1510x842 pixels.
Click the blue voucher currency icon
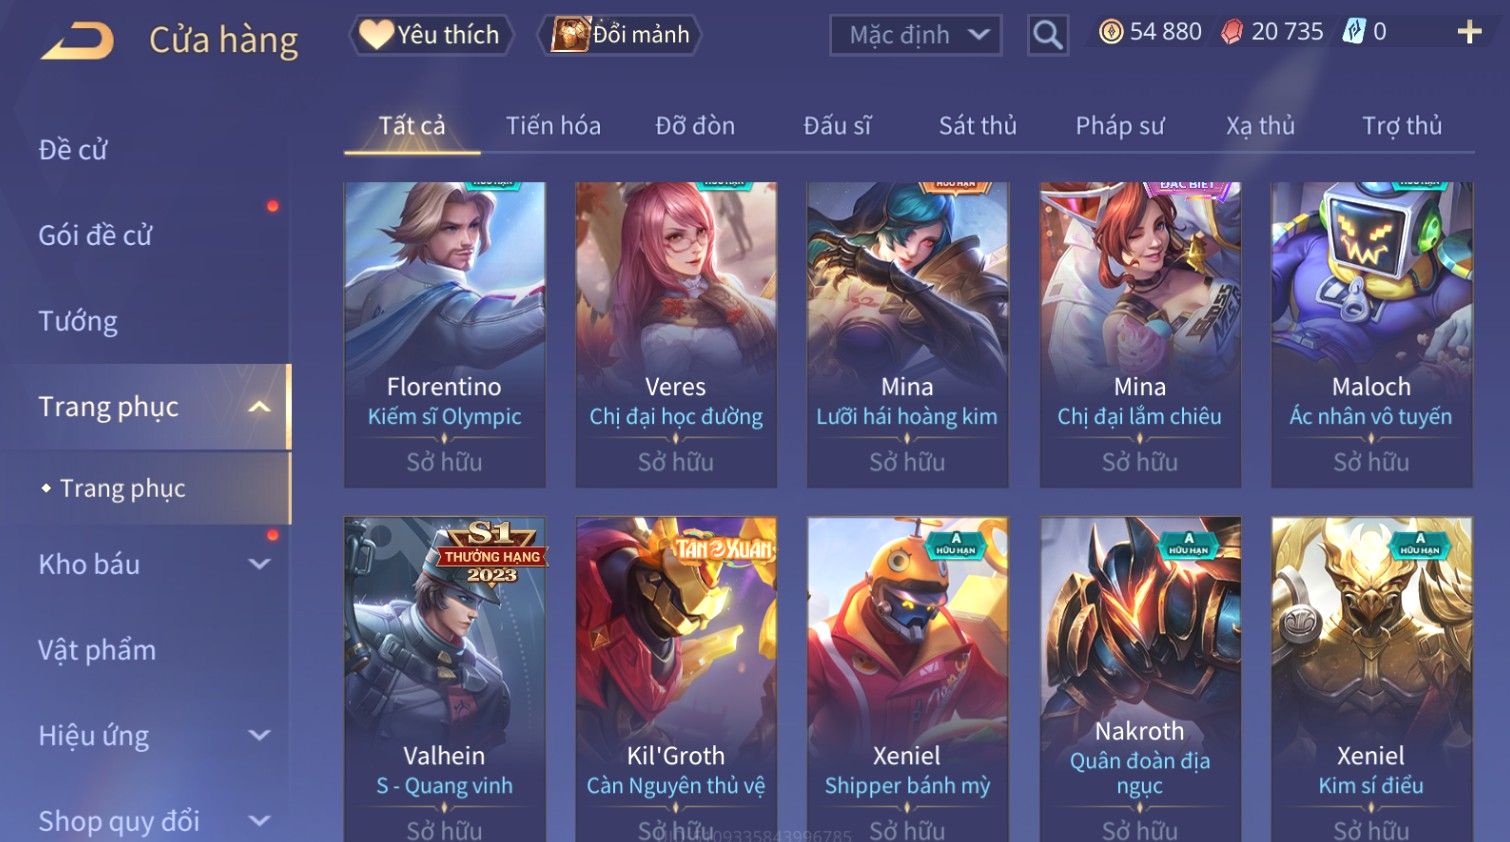coord(1353,31)
